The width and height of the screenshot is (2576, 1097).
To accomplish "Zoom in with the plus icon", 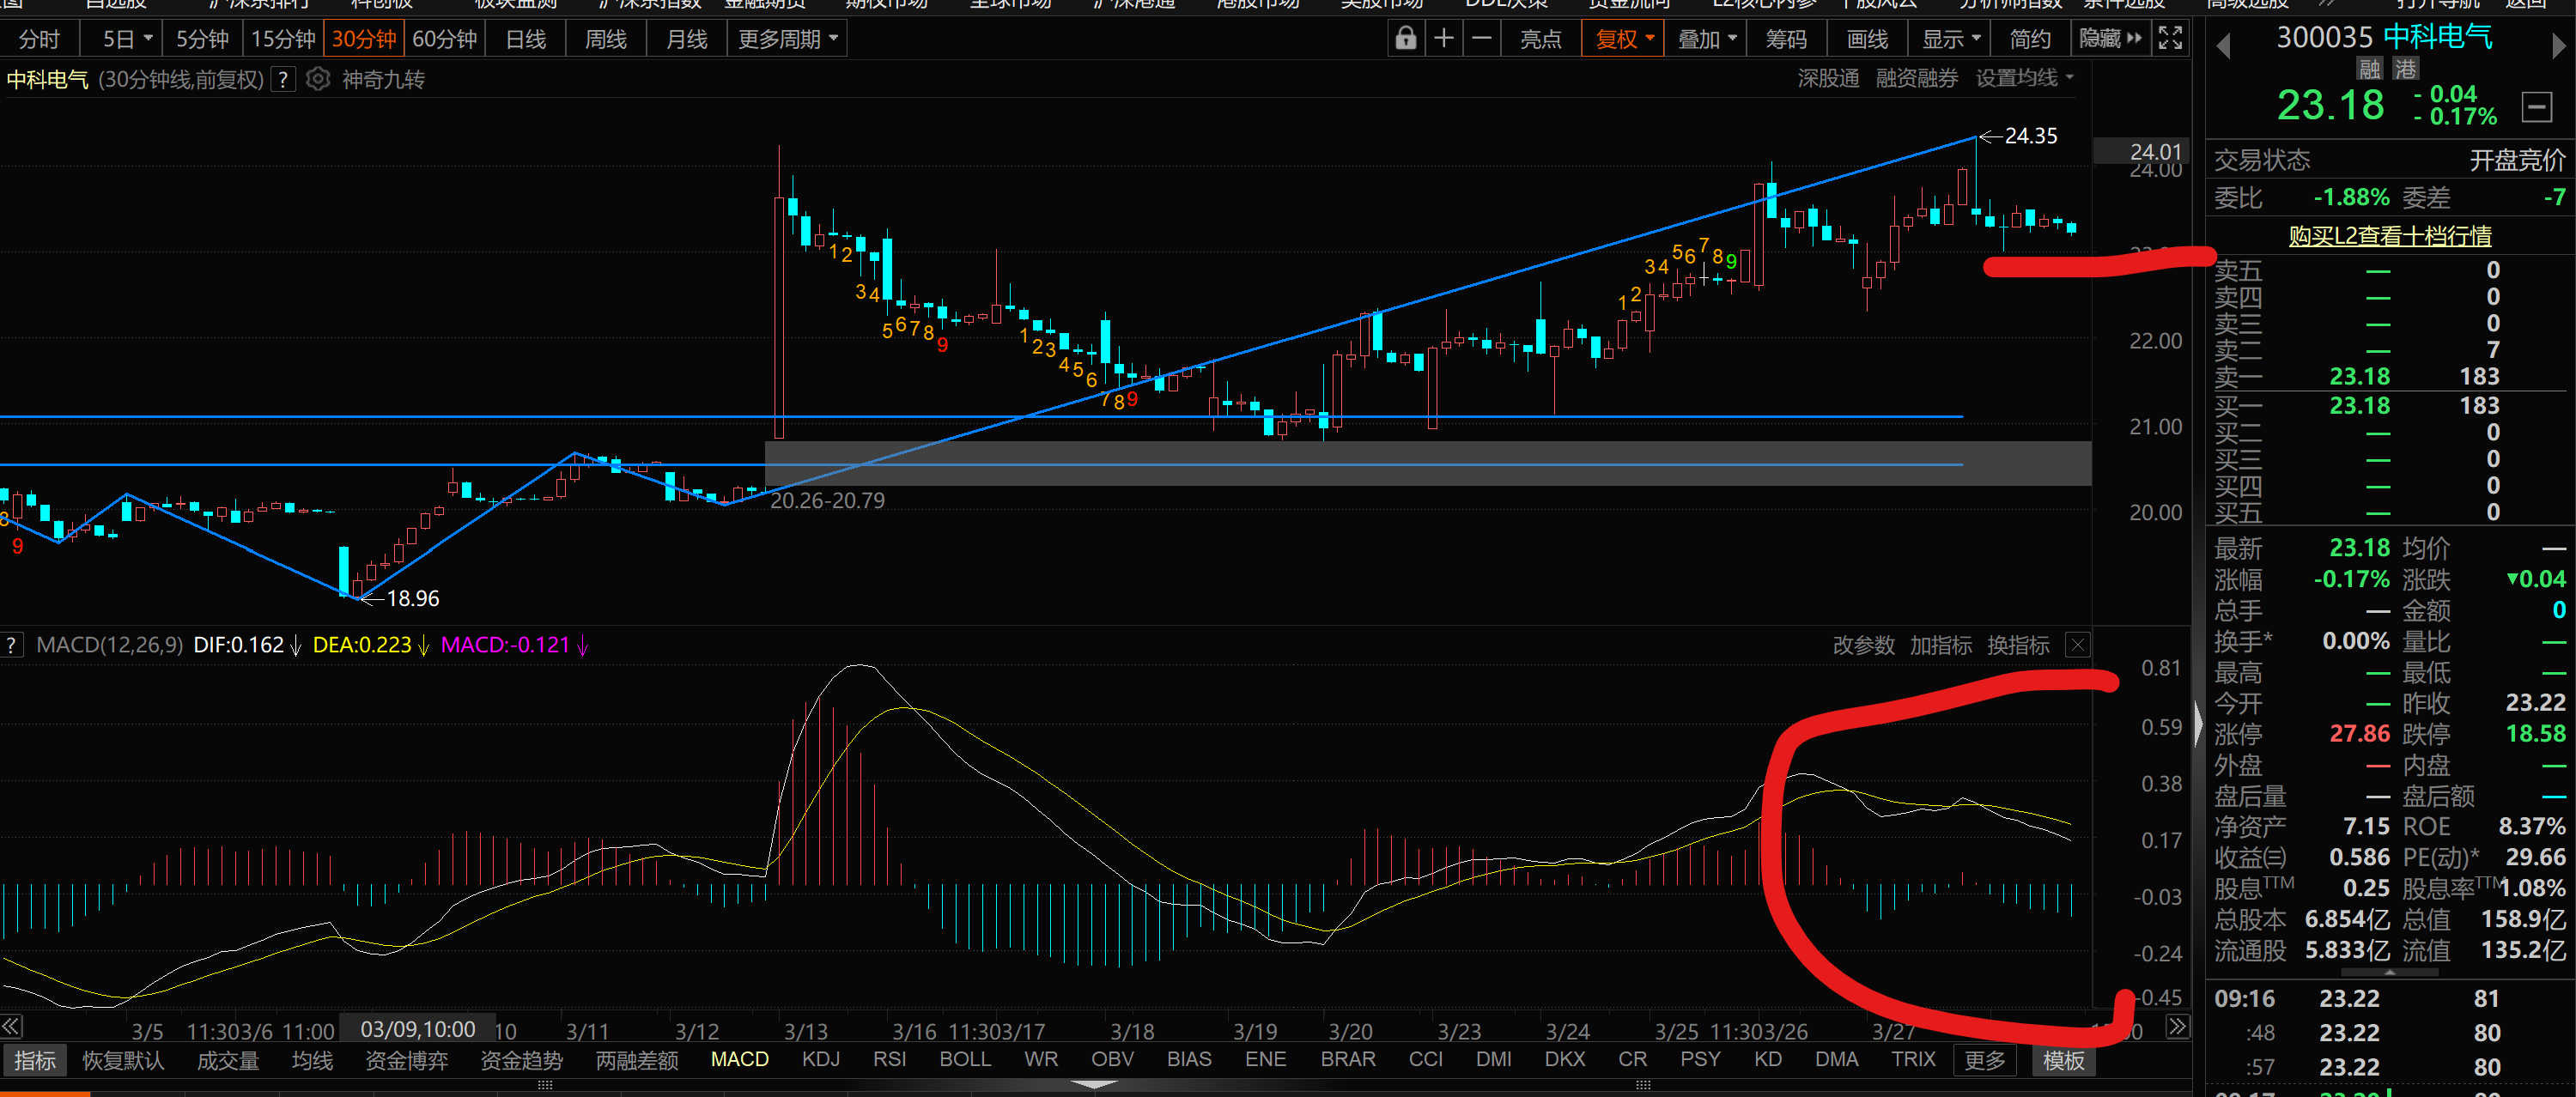I will [x=1443, y=39].
